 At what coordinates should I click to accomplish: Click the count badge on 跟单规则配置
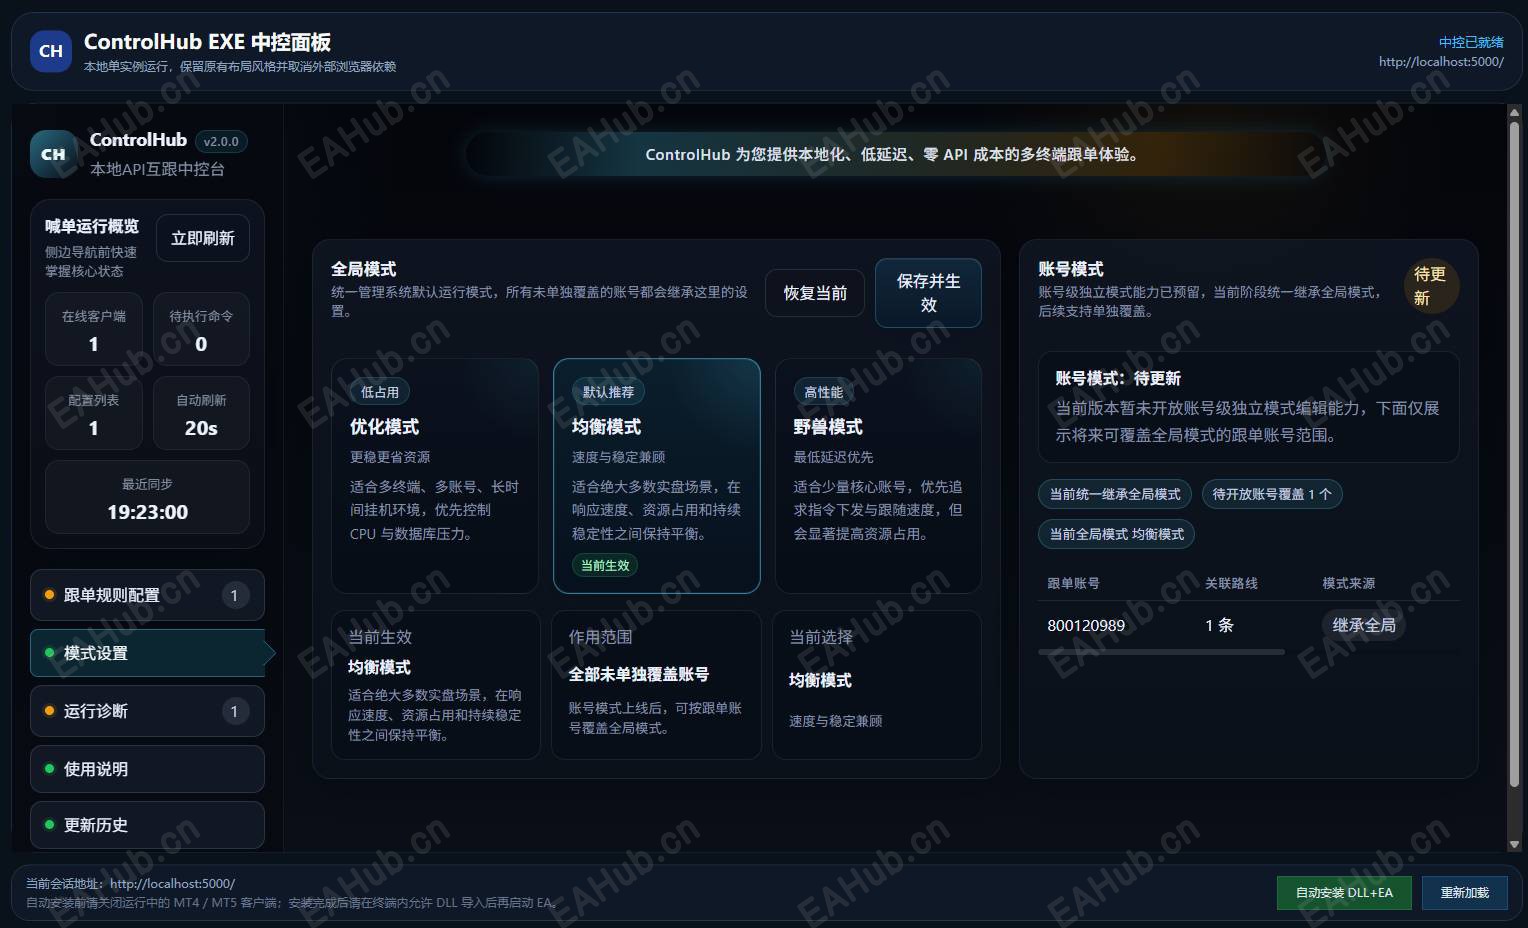[235, 595]
